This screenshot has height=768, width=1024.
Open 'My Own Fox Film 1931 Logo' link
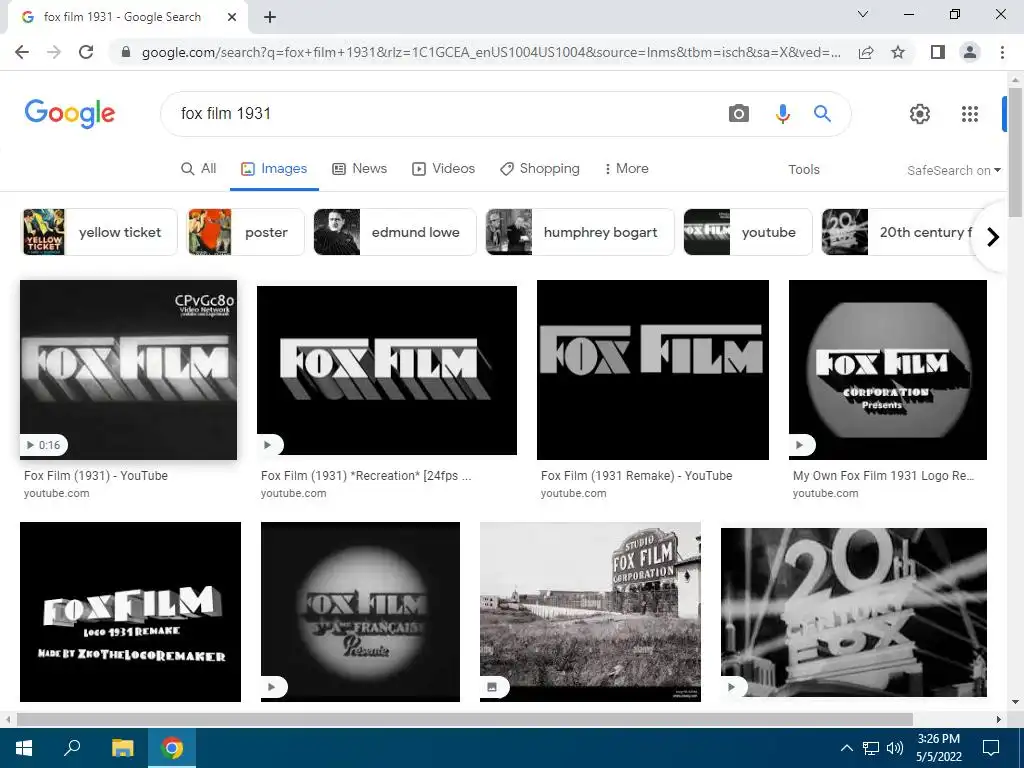click(x=883, y=475)
